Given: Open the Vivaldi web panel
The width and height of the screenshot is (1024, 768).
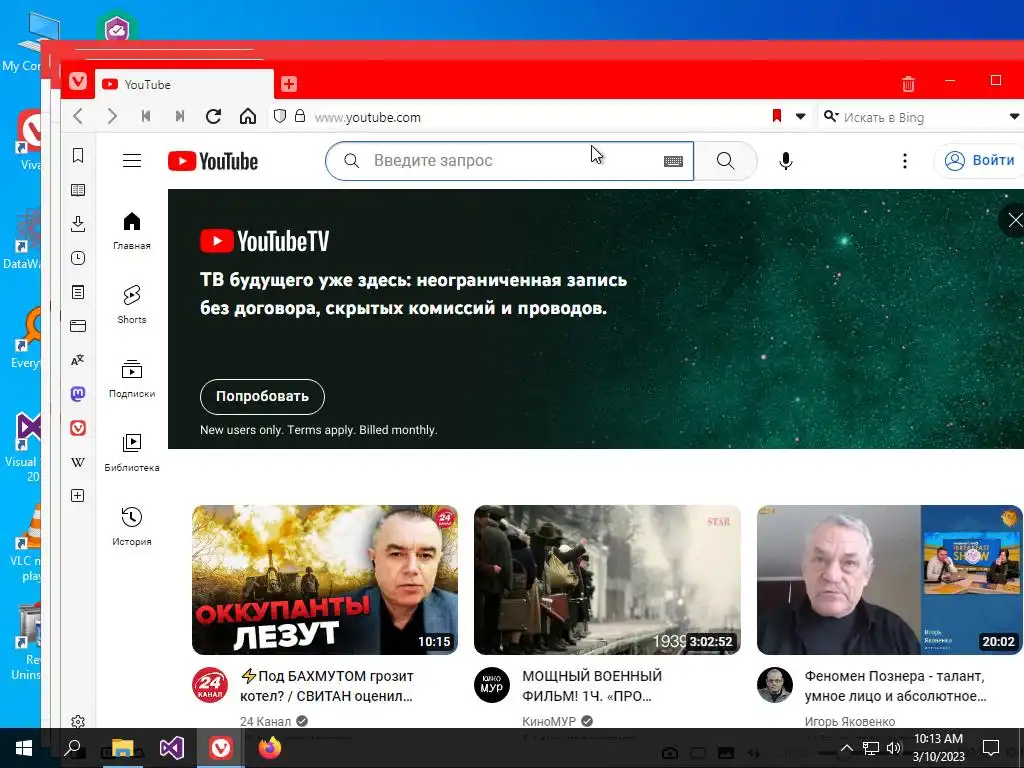Looking at the screenshot, I should 78,428.
